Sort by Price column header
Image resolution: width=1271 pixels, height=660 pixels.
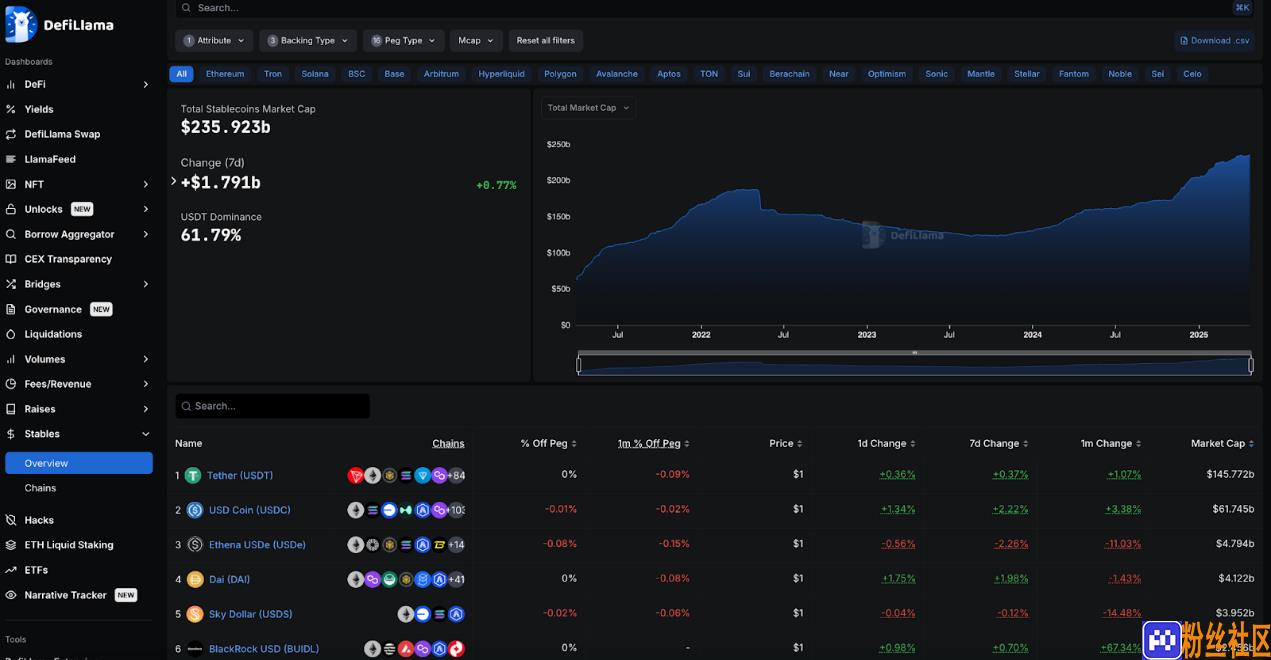click(785, 443)
